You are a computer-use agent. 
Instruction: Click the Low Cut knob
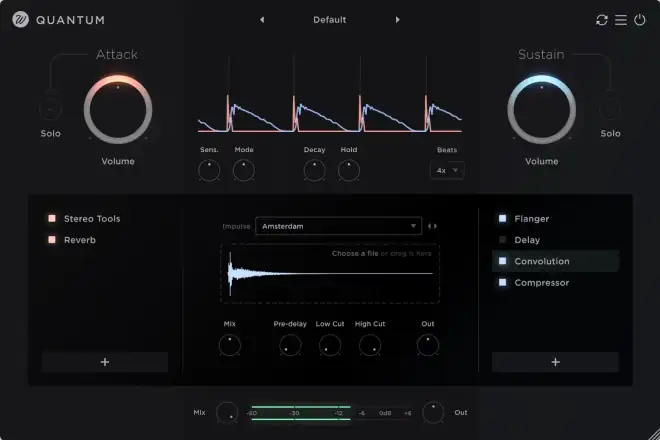pyautogui.click(x=330, y=345)
